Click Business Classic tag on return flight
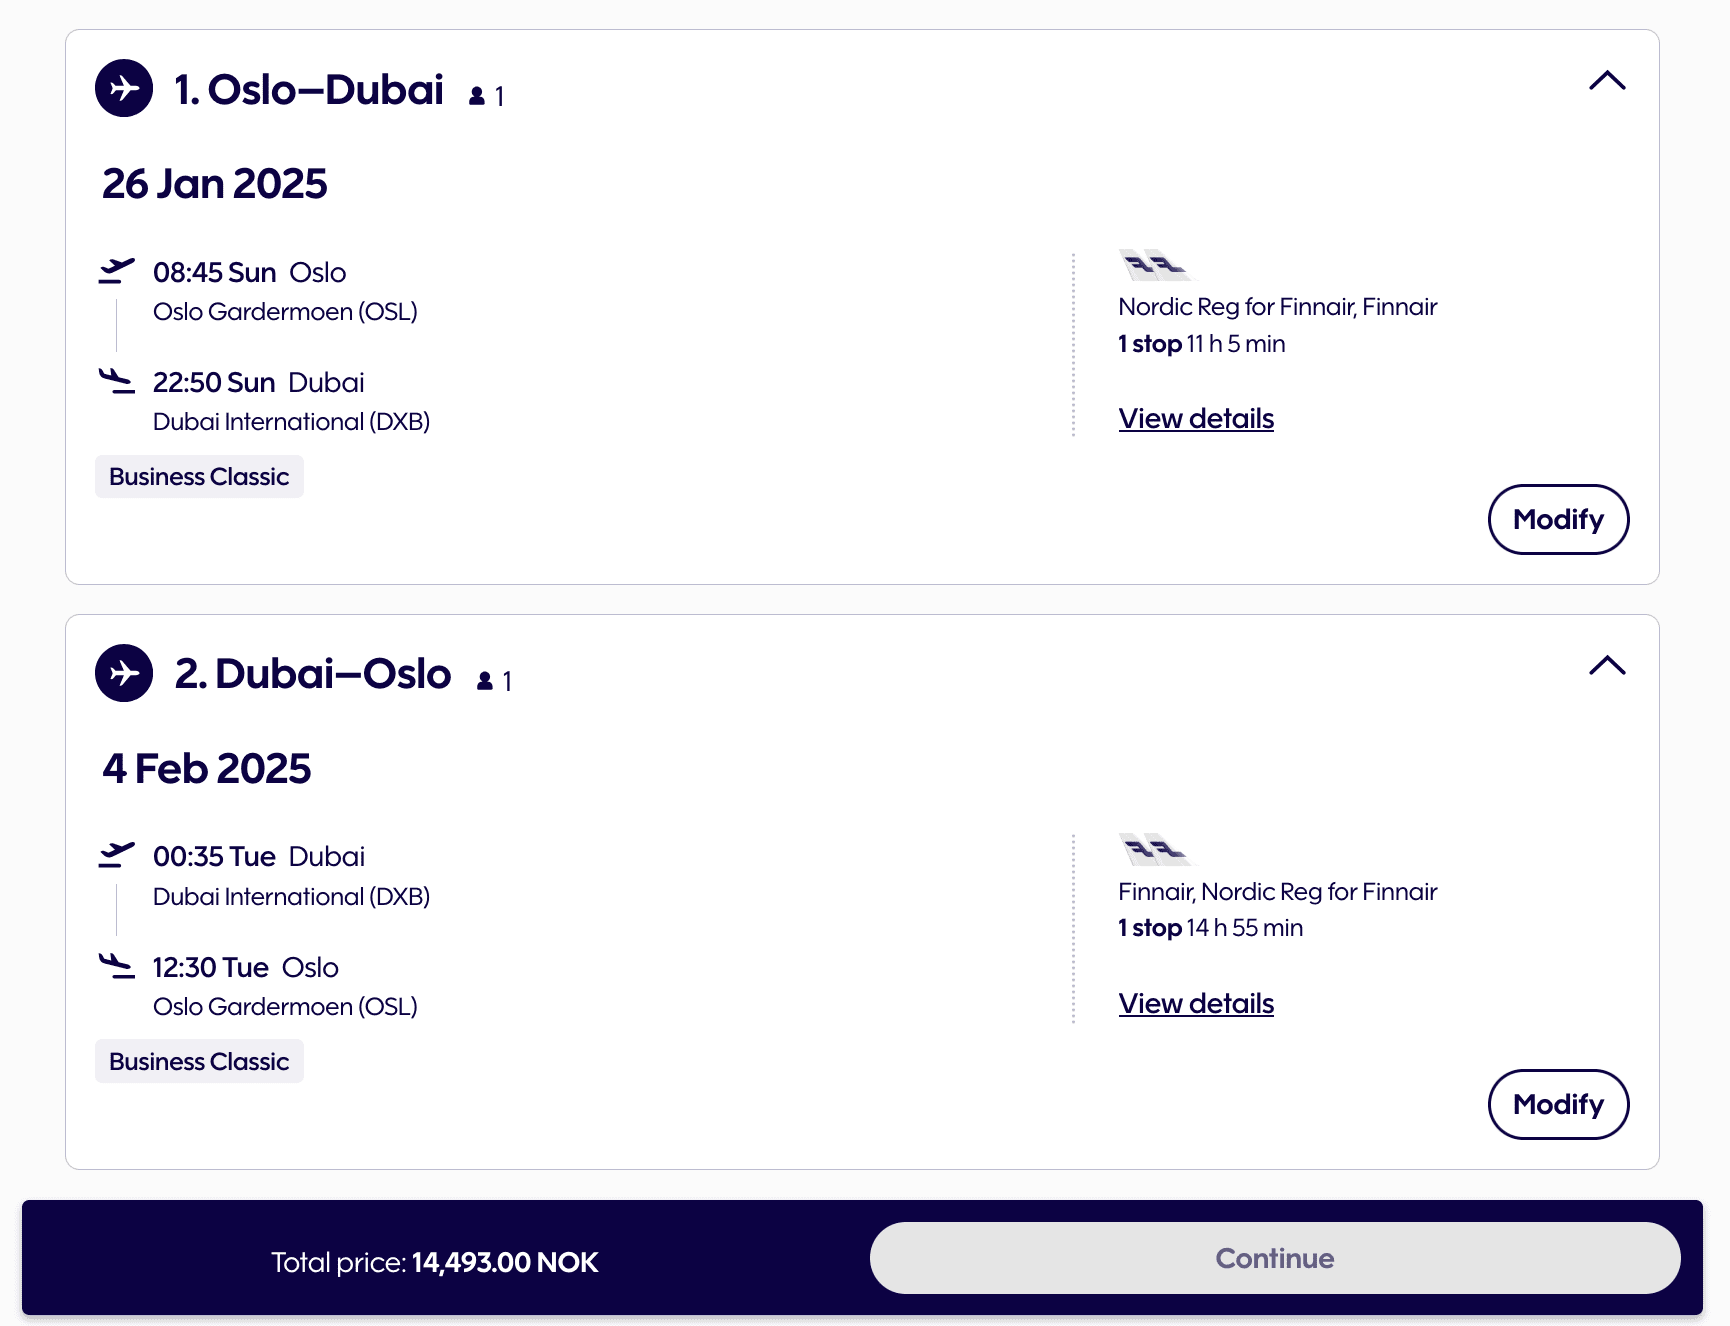This screenshot has width=1730, height=1326. [x=199, y=1061]
